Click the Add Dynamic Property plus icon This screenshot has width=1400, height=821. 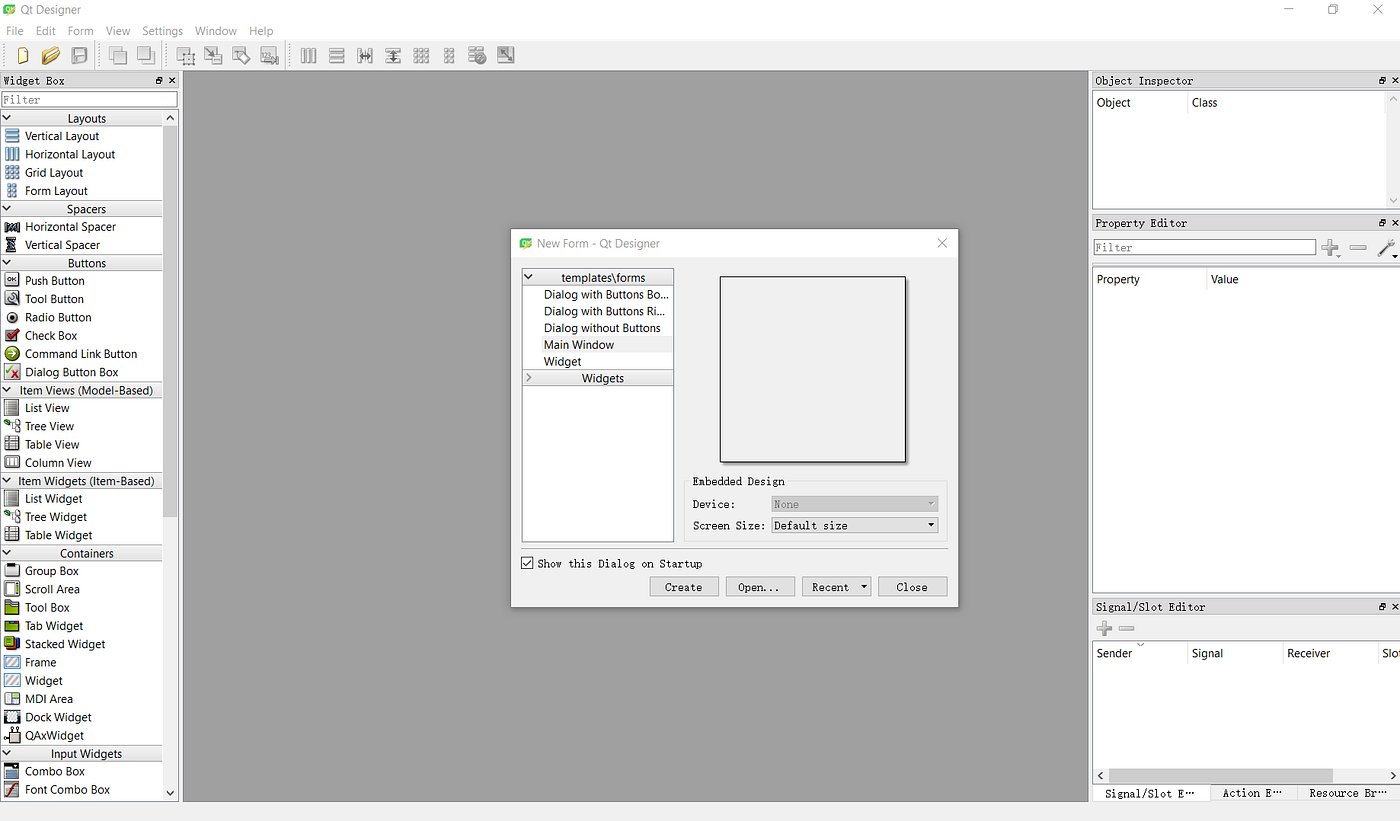[1330, 247]
